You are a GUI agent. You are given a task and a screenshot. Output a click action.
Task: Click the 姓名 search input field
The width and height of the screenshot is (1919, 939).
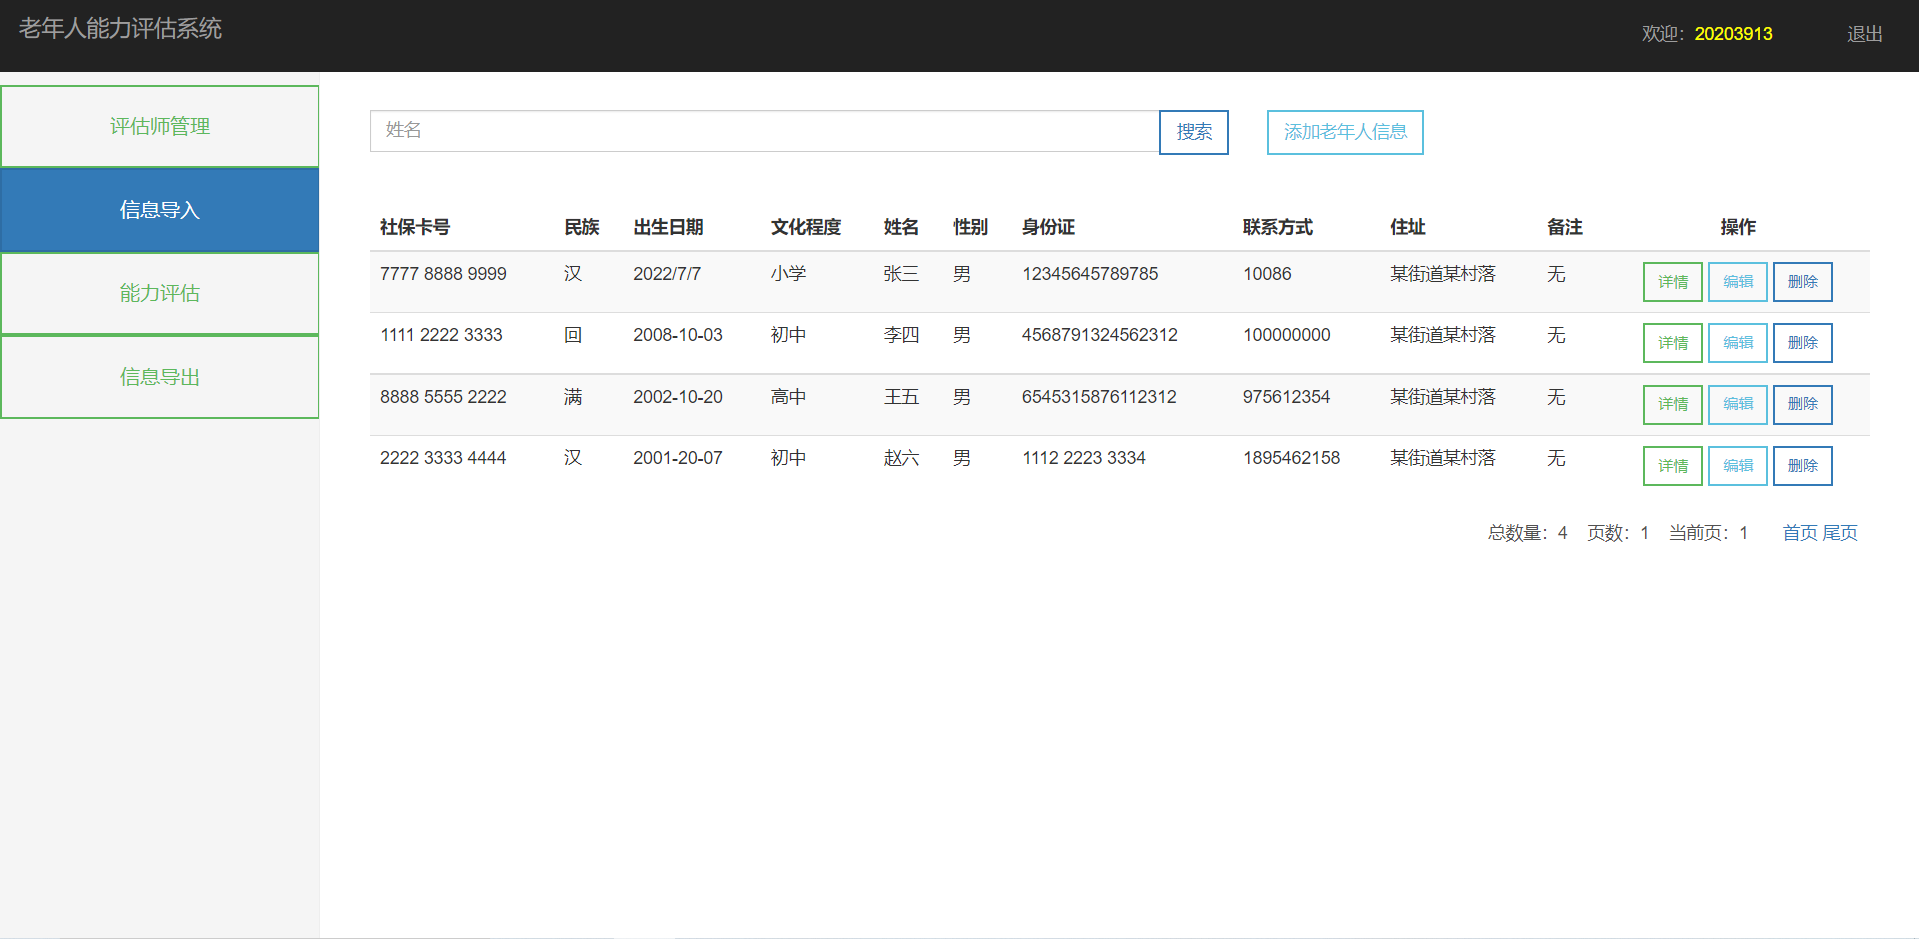click(x=764, y=131)
